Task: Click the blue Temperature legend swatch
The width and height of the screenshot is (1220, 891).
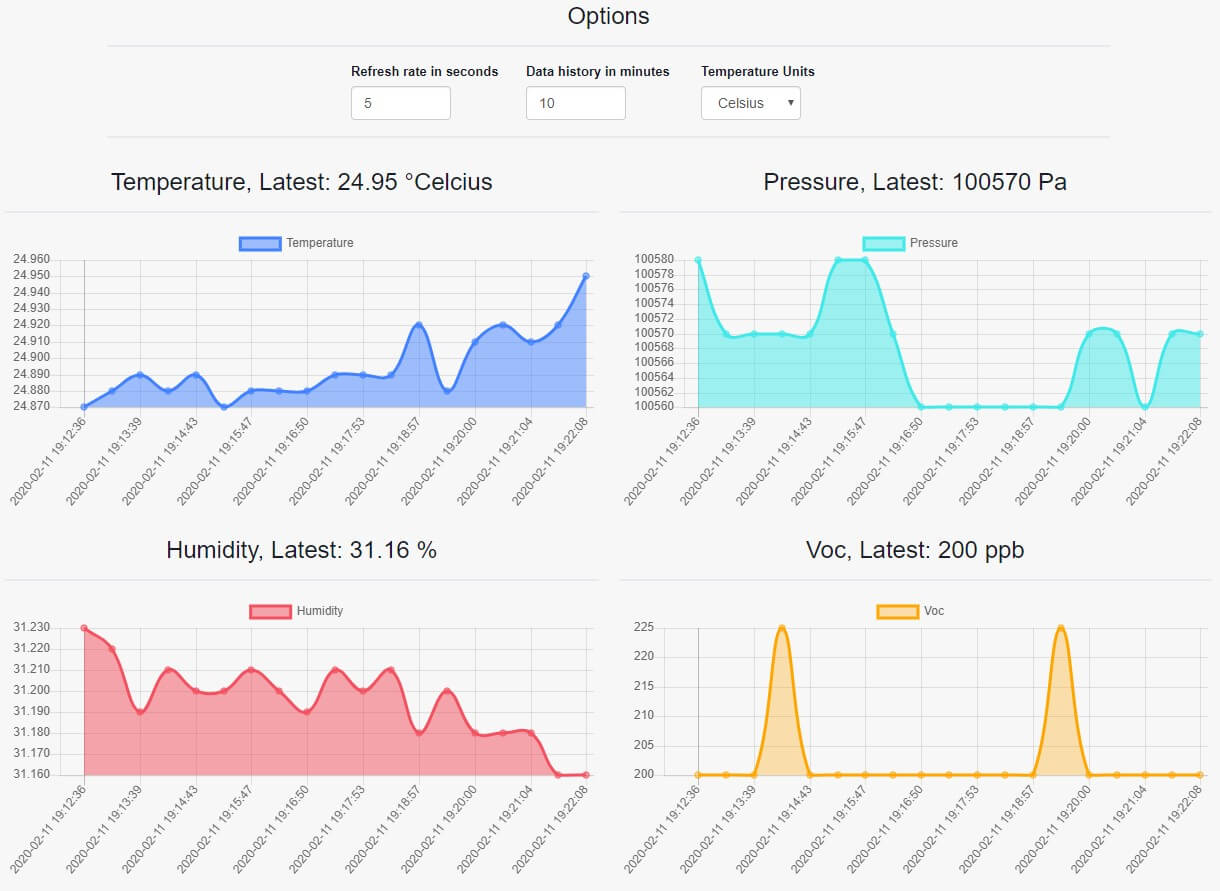Action: click(259, 243)
